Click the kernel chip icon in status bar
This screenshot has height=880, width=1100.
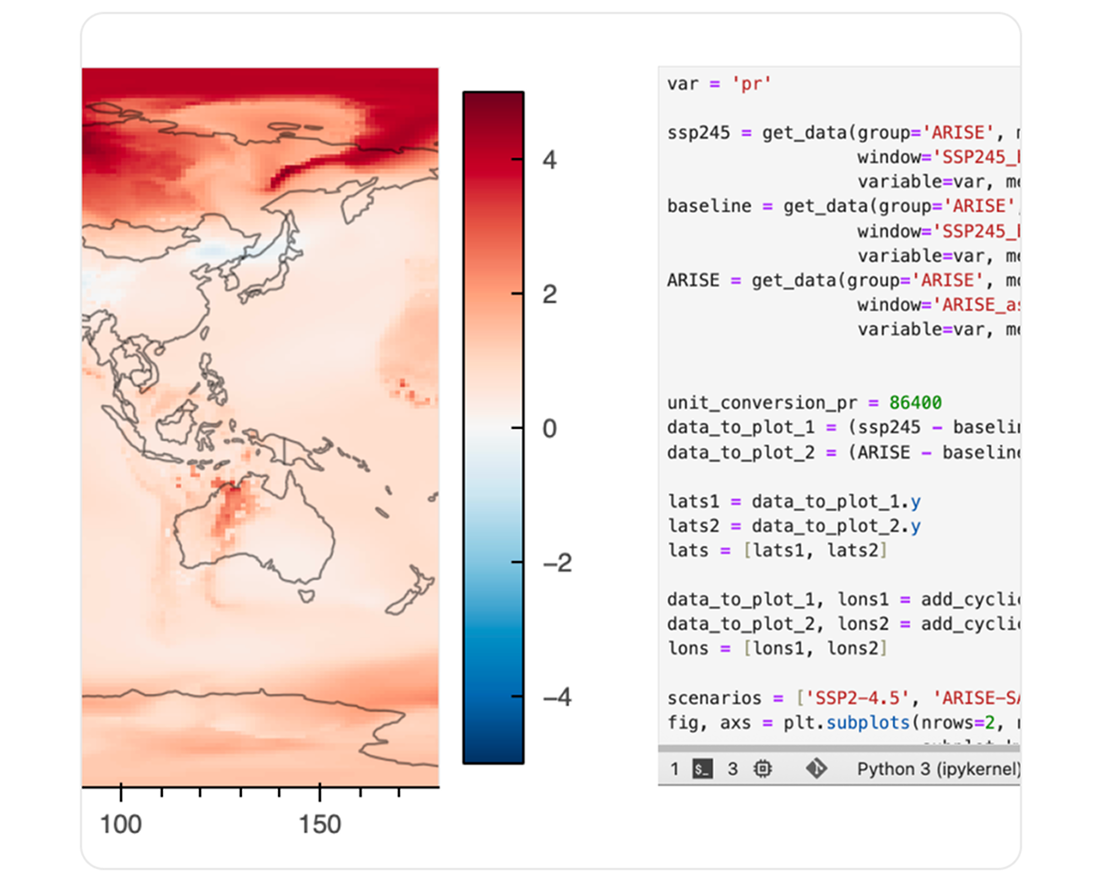(x=762, y=769)
